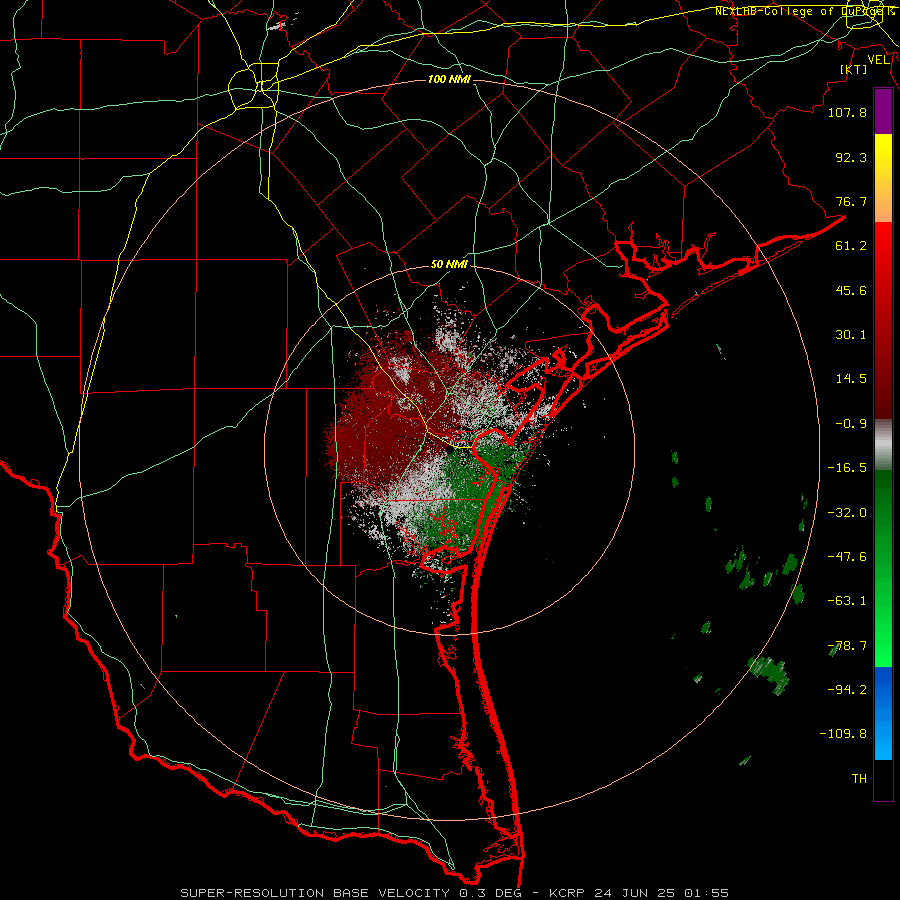Click the 14.5 velocity scale value
The width and height of the screenshot is (900, 900).
[x=851, y=379]
